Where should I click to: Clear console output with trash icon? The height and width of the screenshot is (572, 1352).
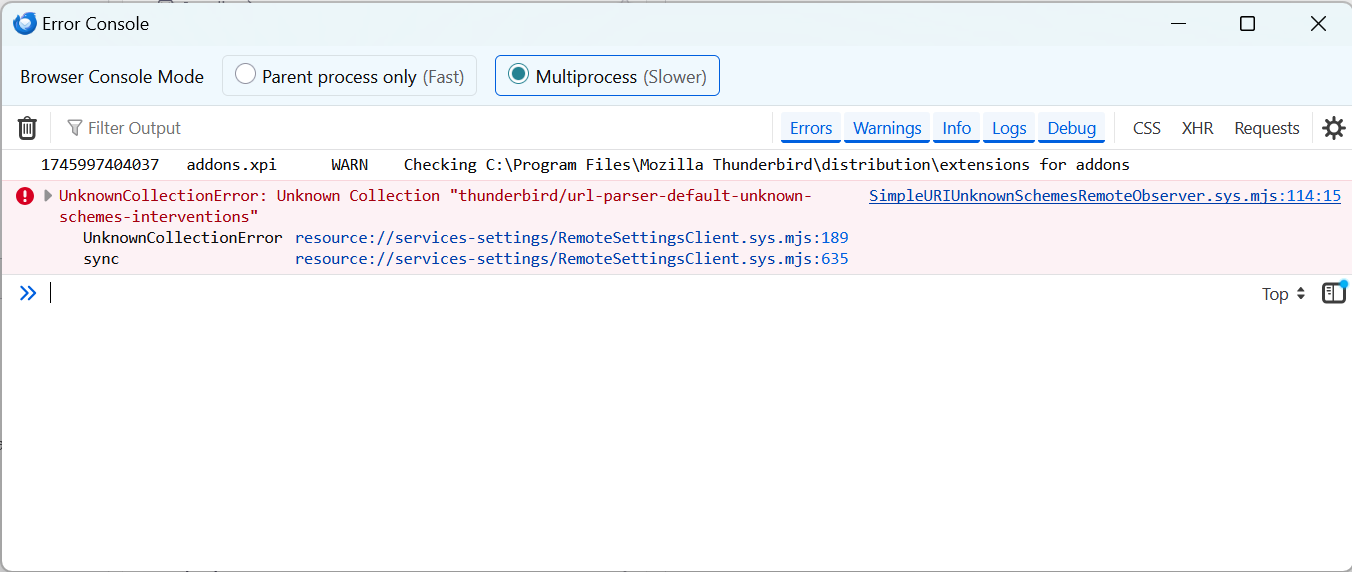pyautogui.click(x=27, y=128)
